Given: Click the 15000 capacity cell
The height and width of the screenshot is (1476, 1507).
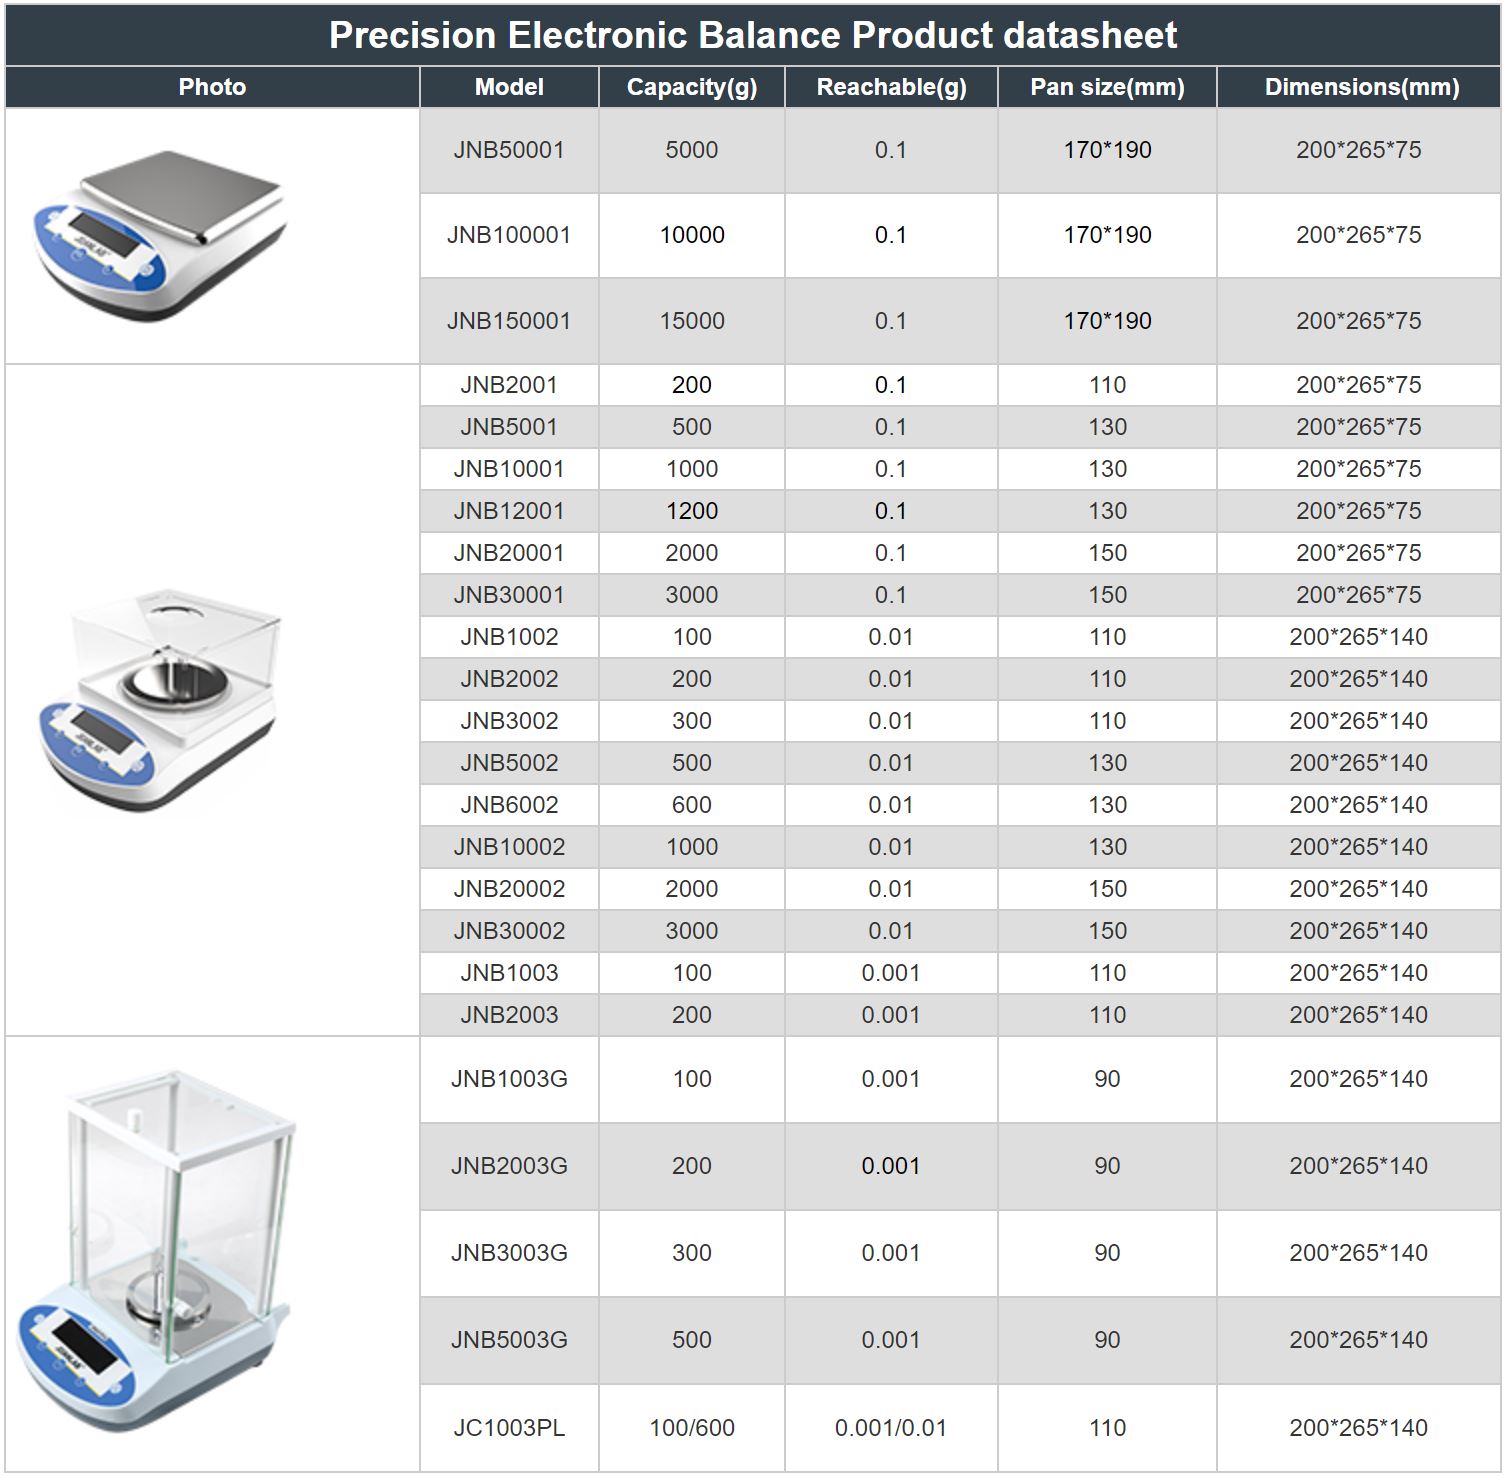Looking at the screenshot, I should (691, 321).
